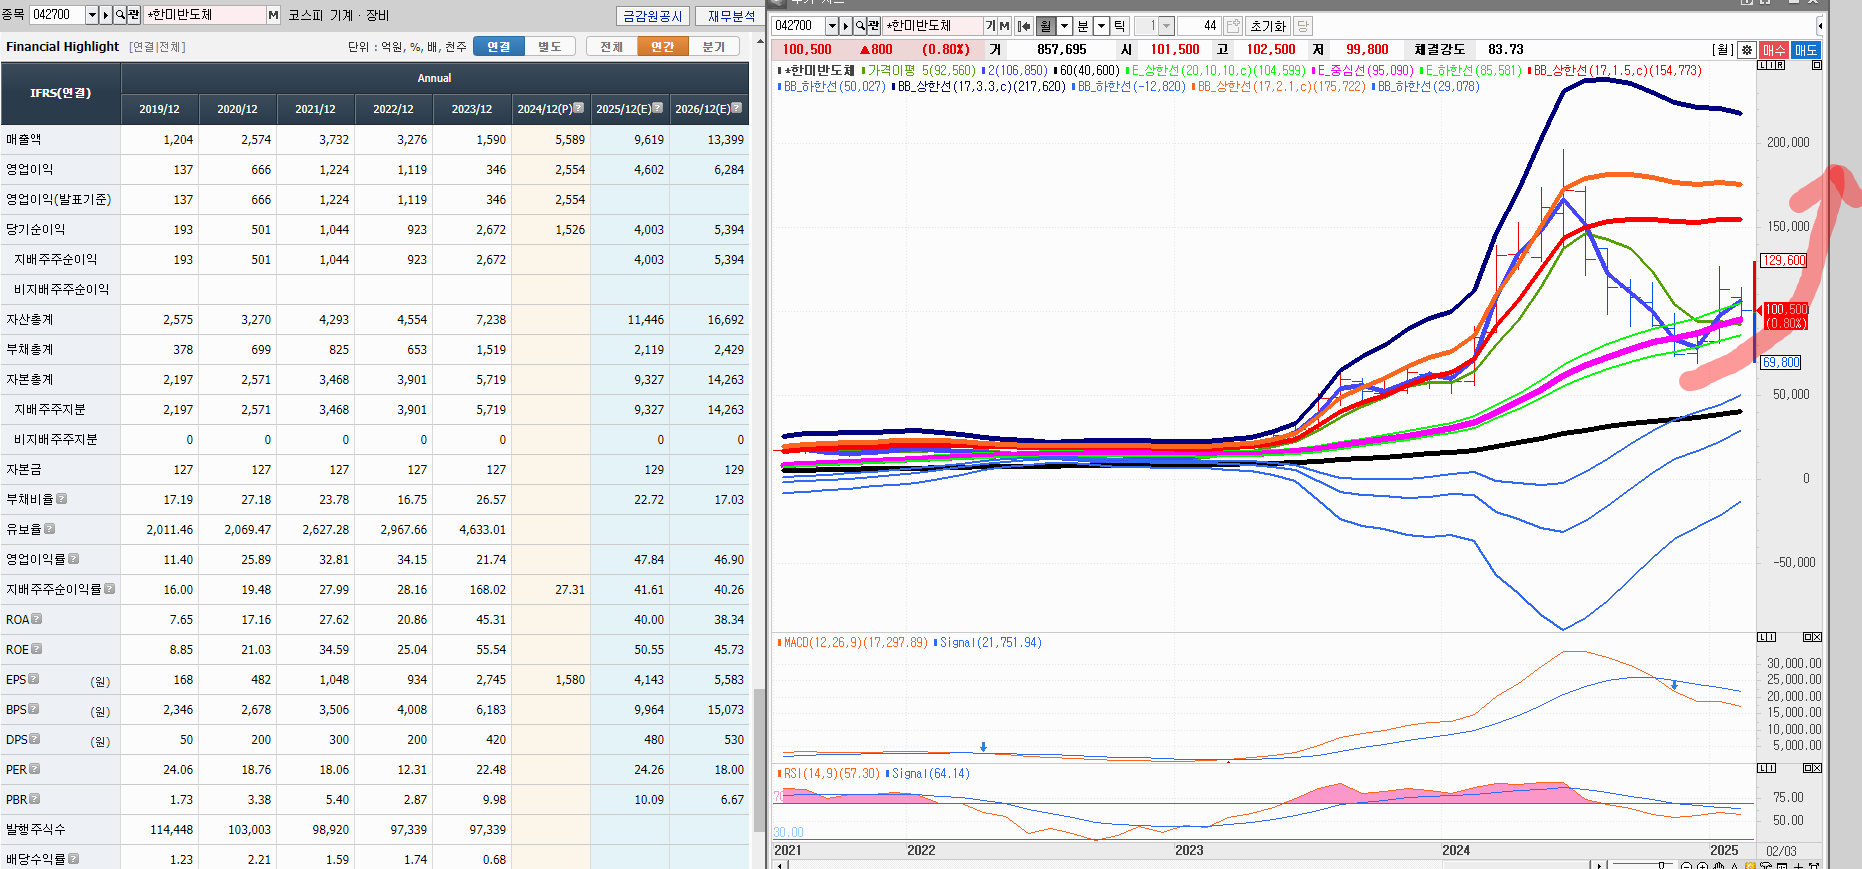Image resolution: width=1862 pixels, height=869 pixels.
Task: Click the stock code field in the financial panel
Action: [x=56, y=15]
